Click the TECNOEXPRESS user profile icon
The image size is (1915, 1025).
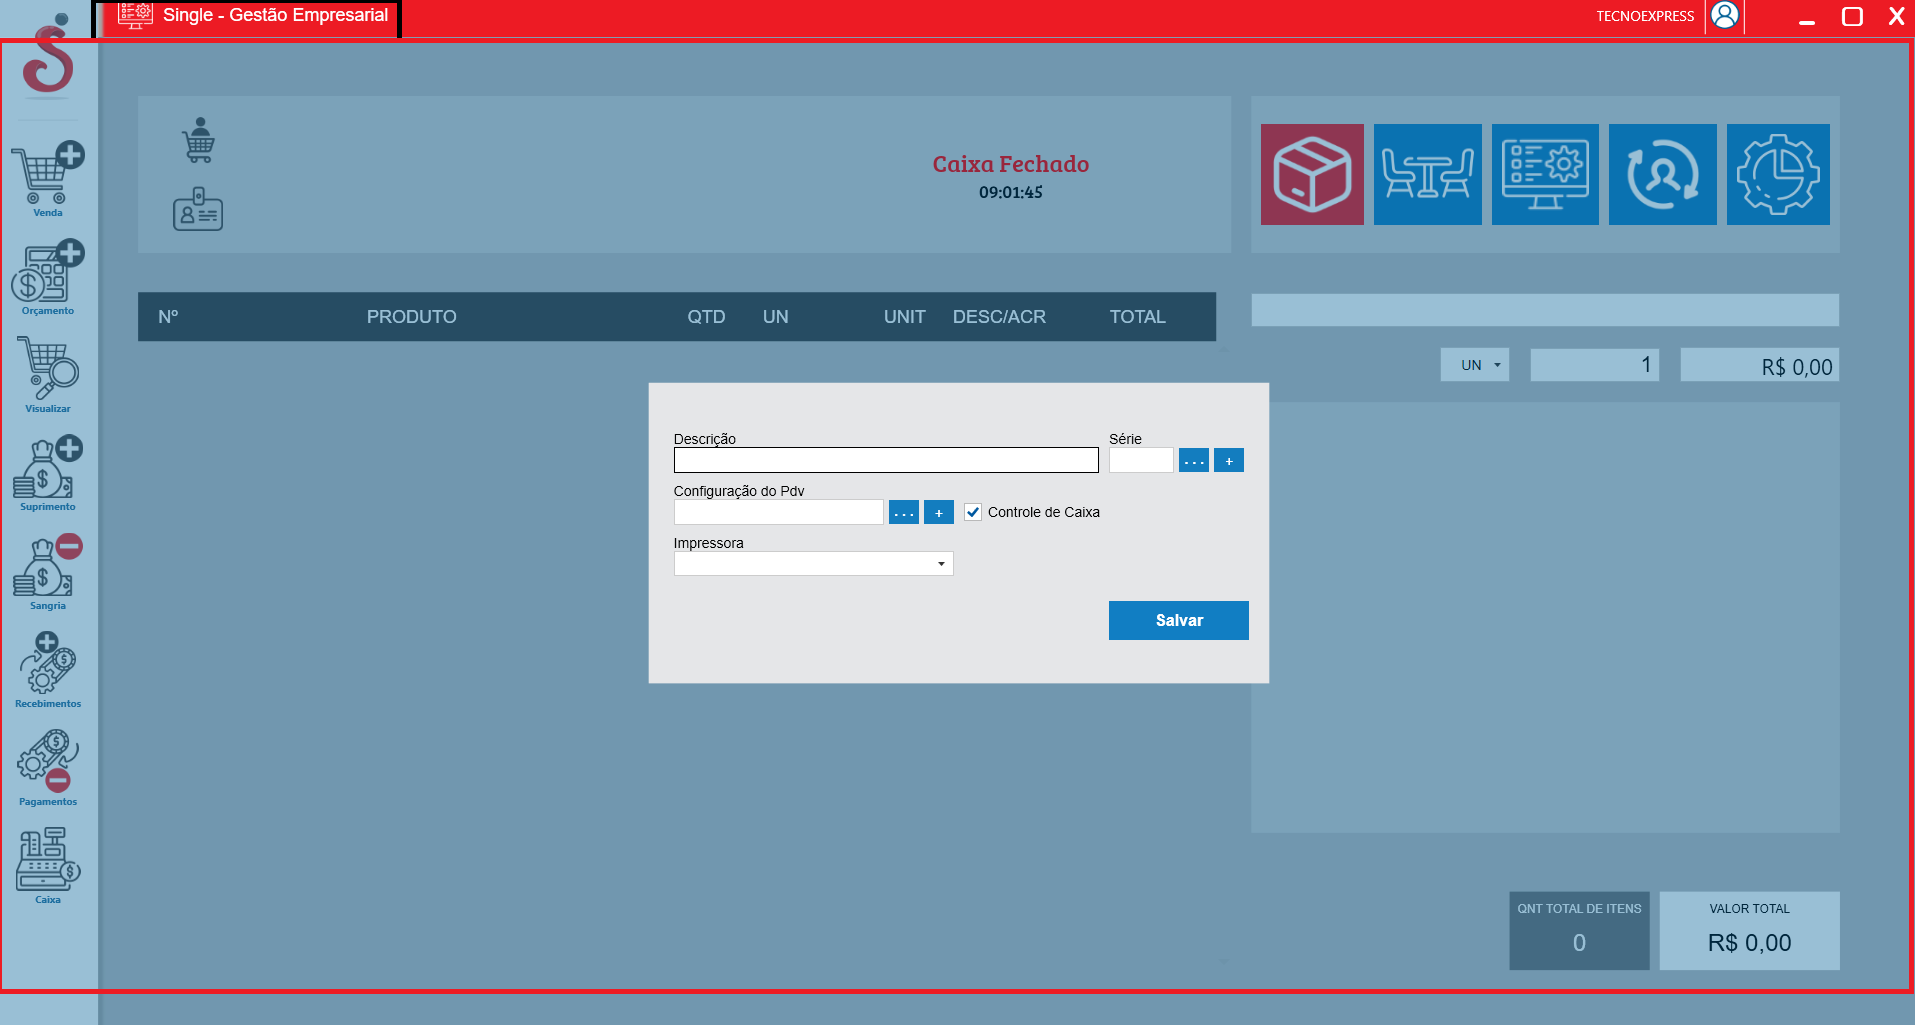[1724, 16]
